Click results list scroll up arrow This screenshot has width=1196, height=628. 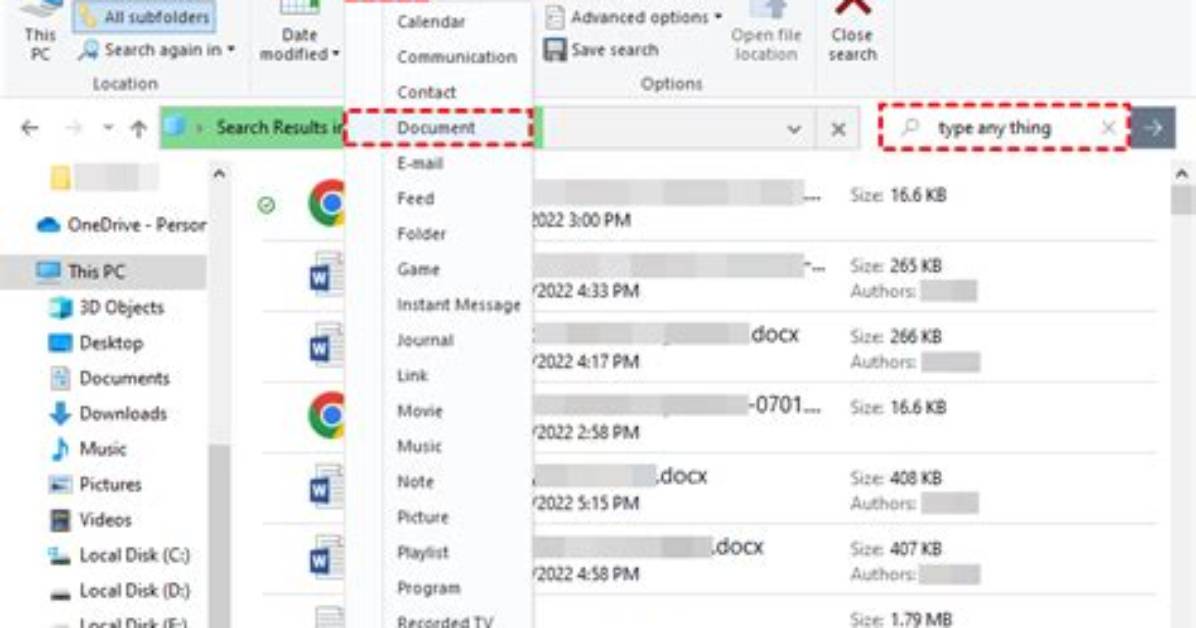pos(1182,174)
